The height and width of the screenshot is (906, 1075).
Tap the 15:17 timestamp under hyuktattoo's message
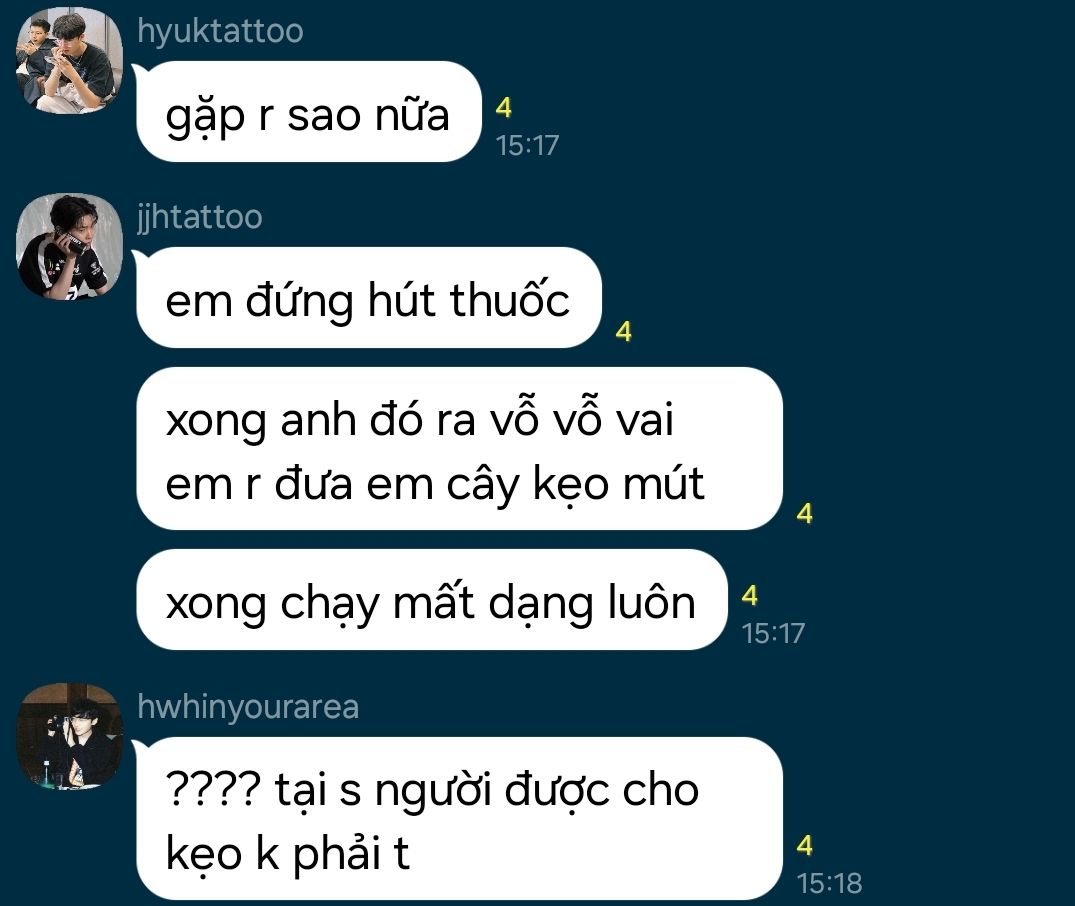527,145
